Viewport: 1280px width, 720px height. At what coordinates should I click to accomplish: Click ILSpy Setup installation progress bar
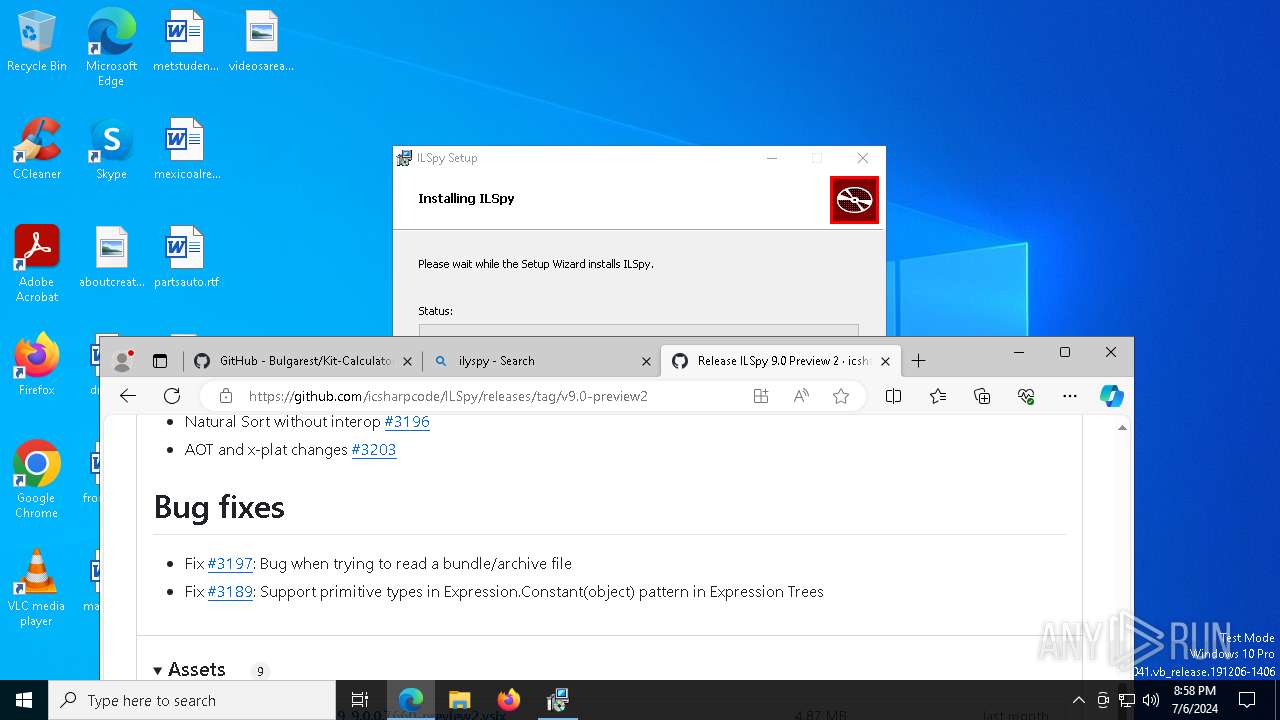coord(638,330)
